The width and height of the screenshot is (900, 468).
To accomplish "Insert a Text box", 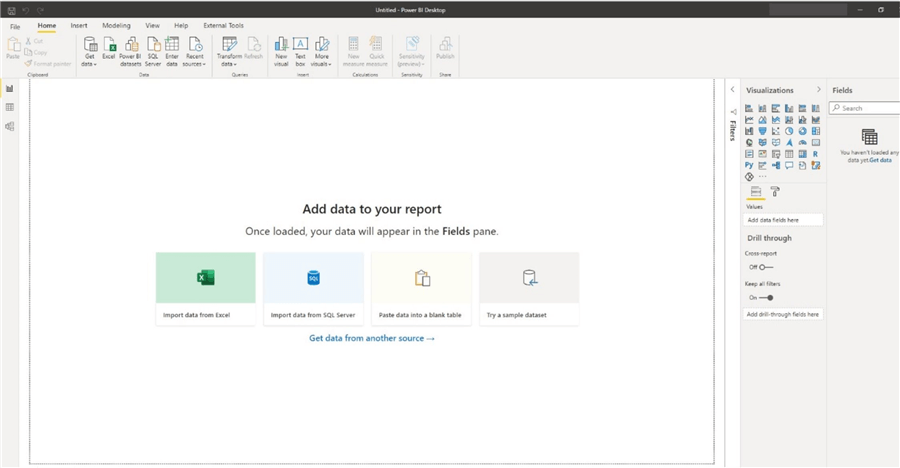I will coord(300,50).
